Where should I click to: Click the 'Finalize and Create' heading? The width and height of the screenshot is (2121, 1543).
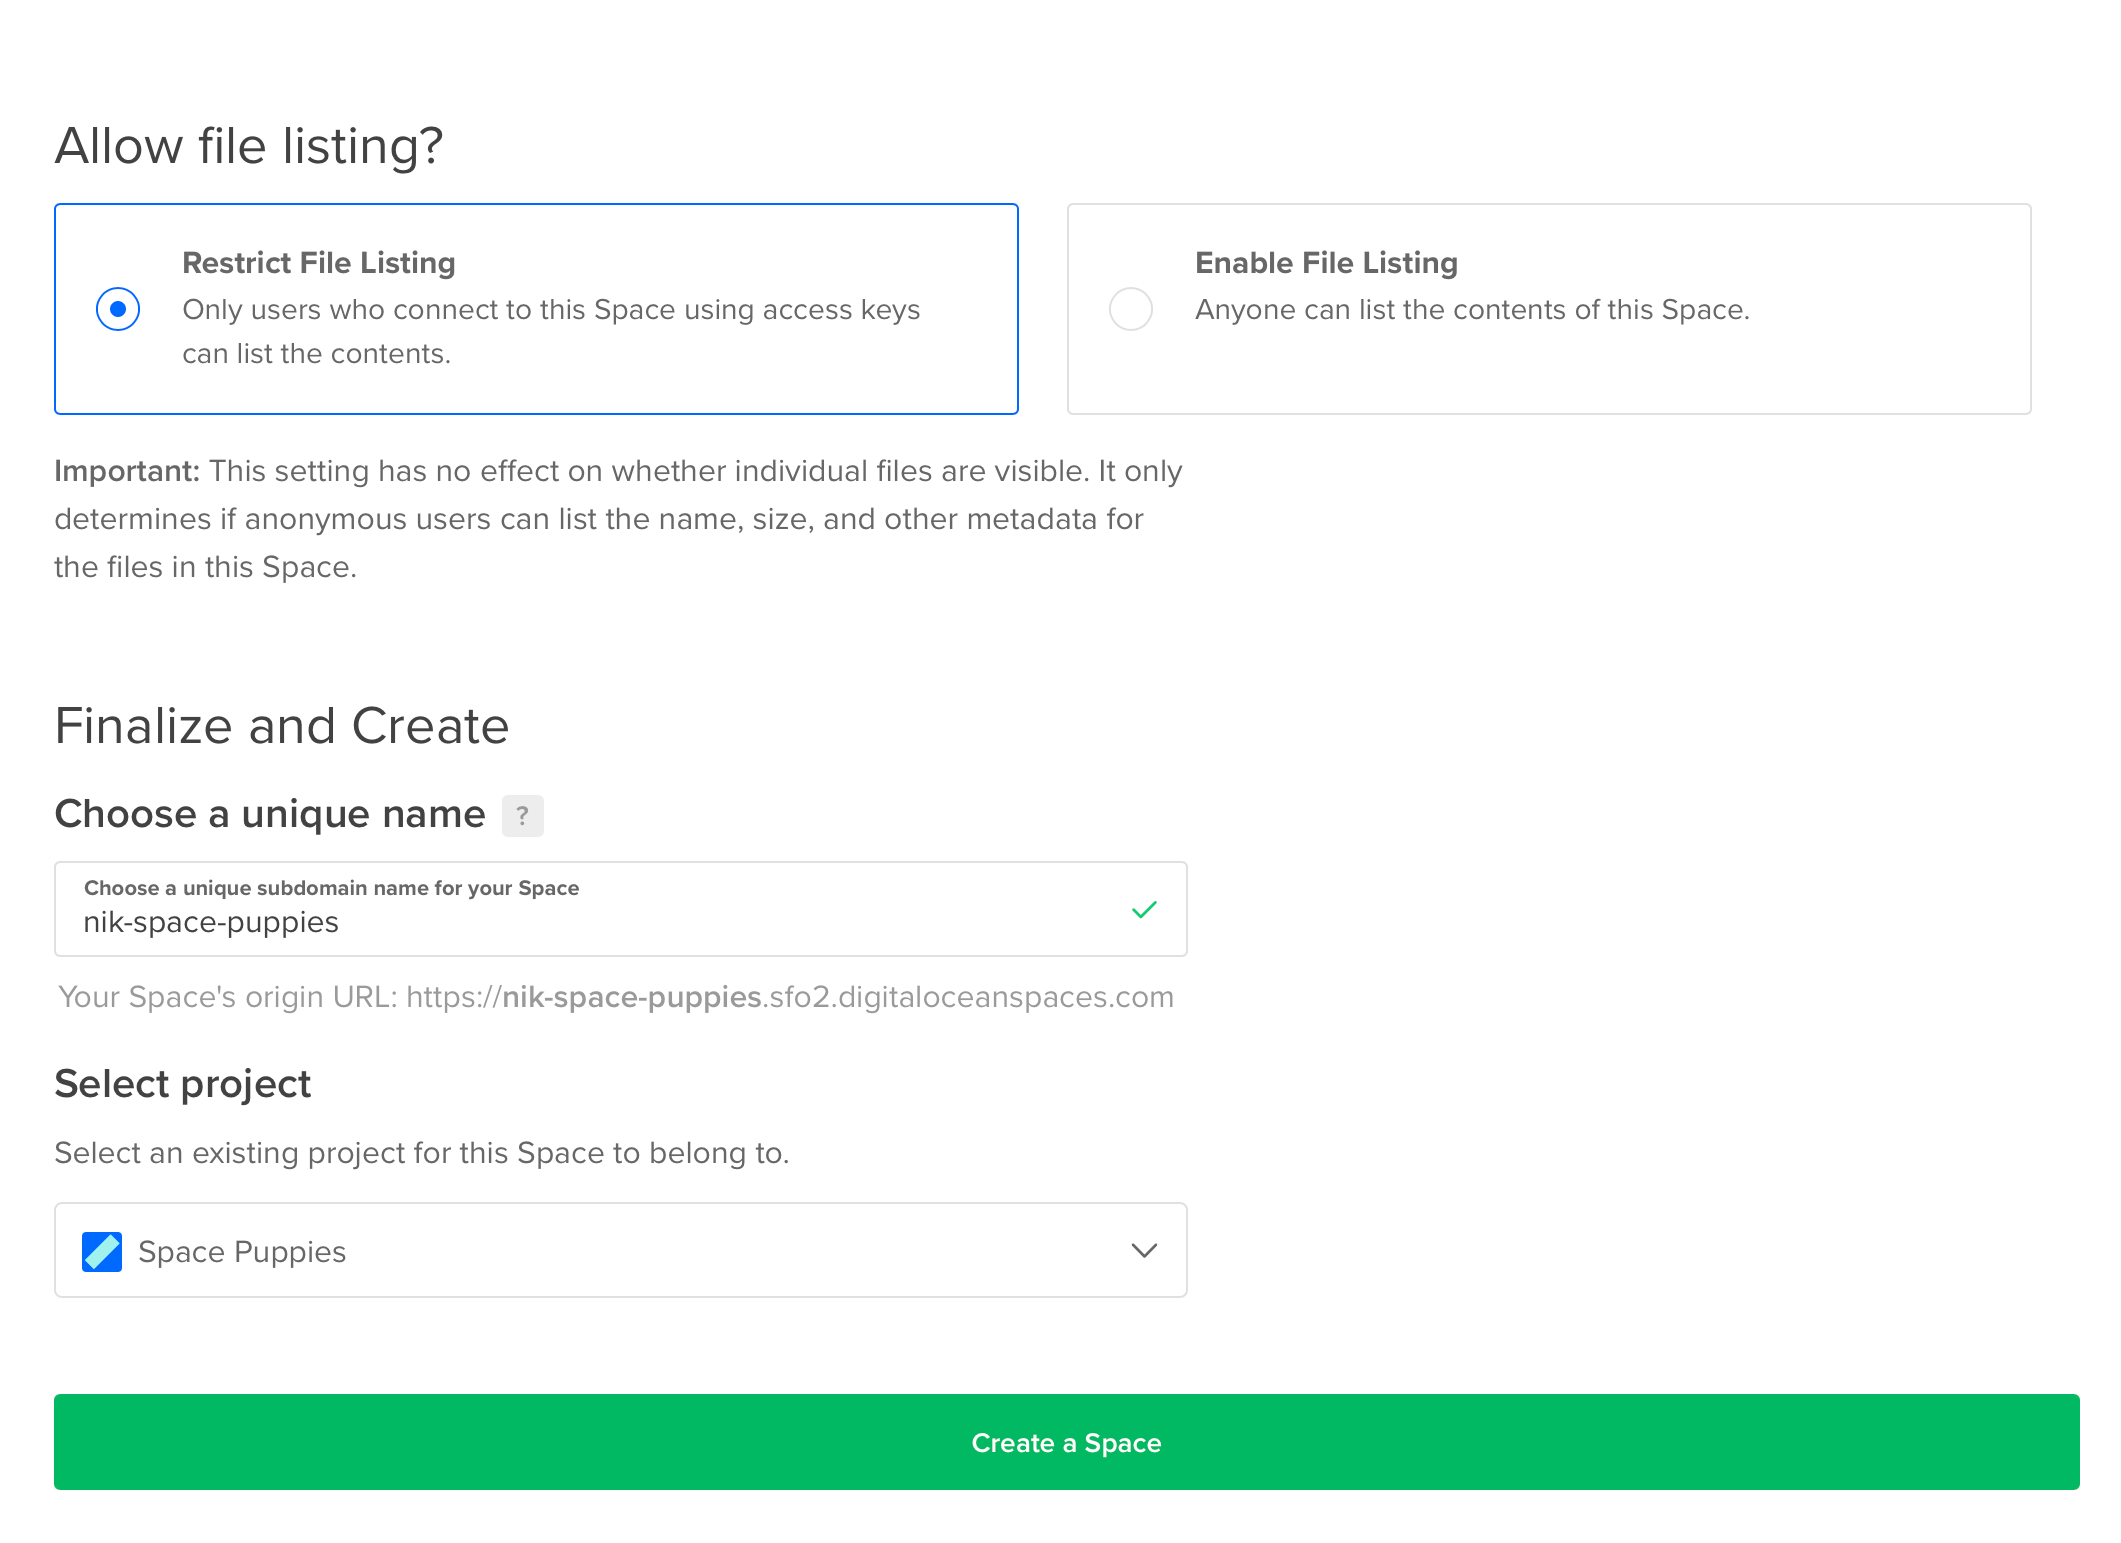pyautogui.click(x=282, y=726)
